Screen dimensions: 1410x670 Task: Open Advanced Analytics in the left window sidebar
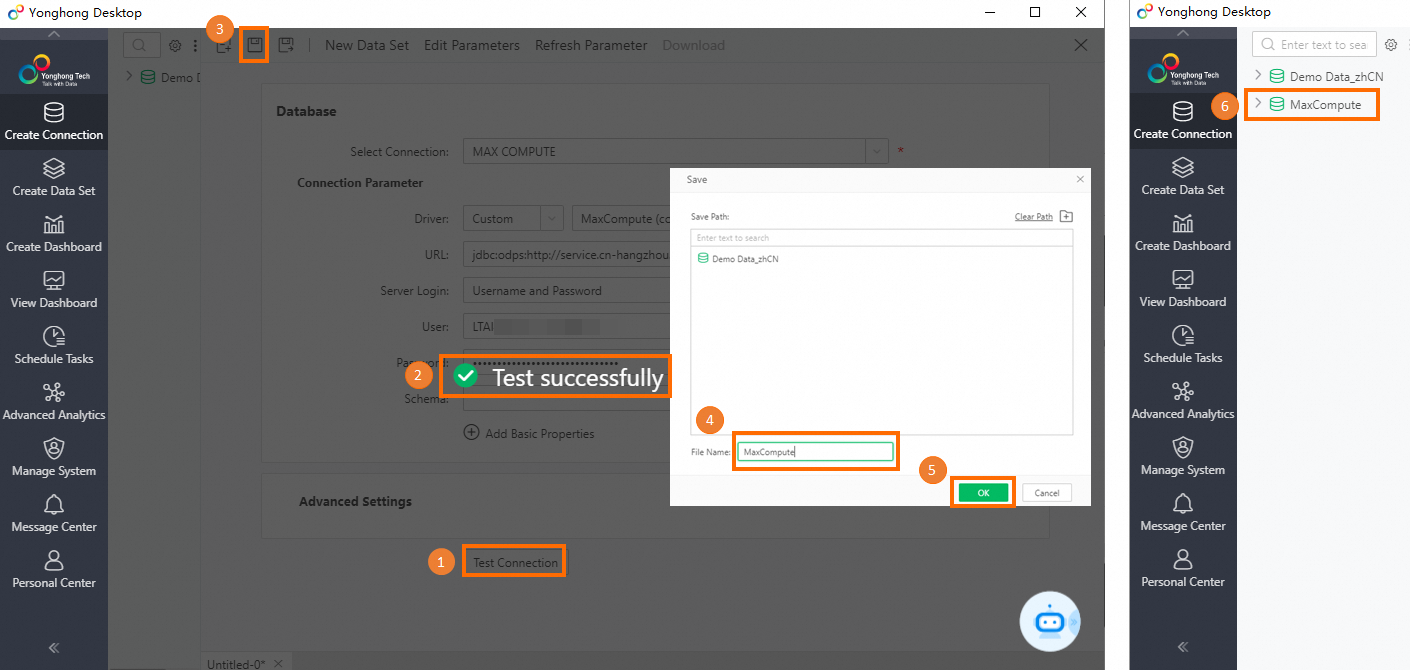pos(54,402)
